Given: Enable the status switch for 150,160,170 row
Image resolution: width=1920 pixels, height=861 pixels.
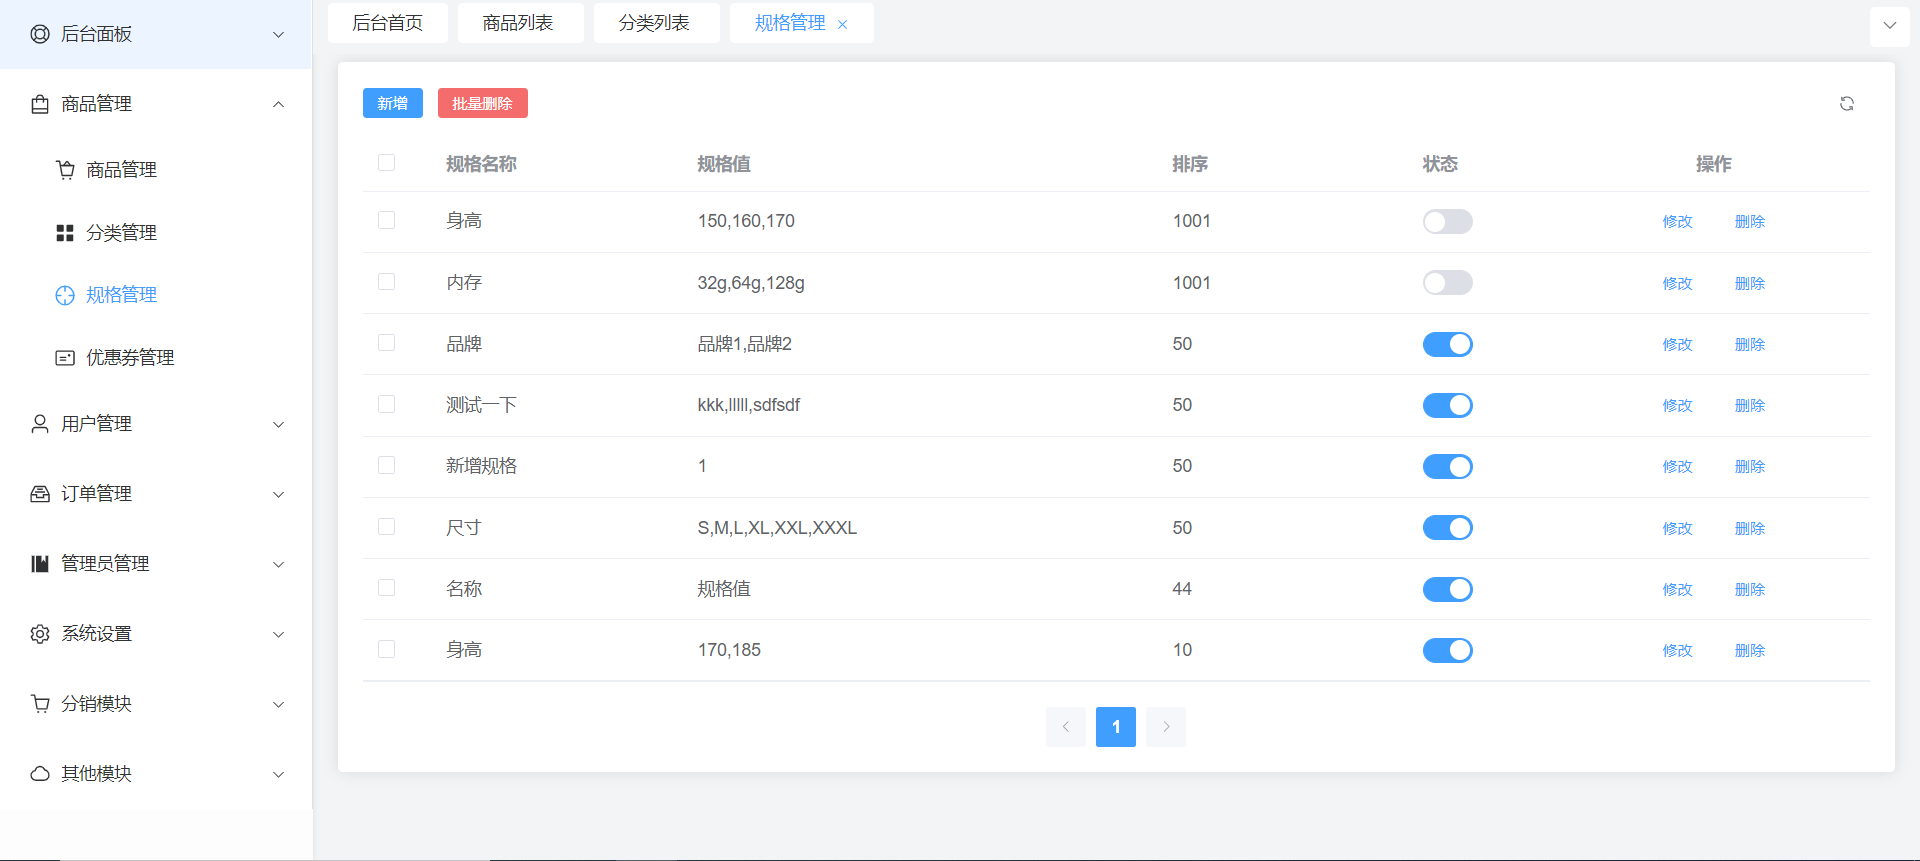Looking at the screenshot, I should [x=1448, y=222].
